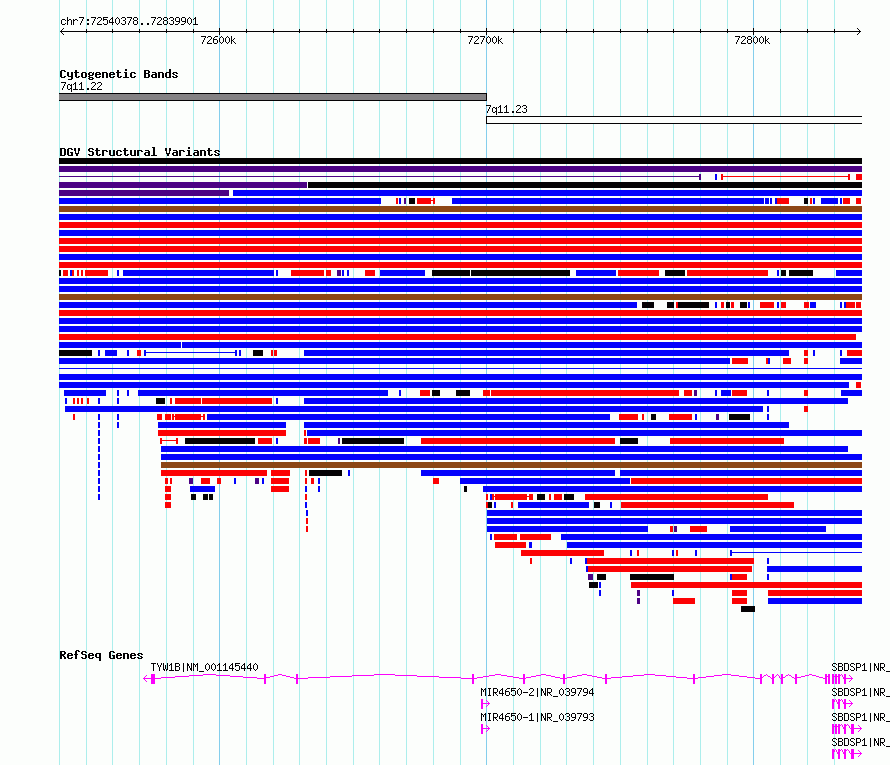This screenshot has width=890, height=765.
Task: Click the gray 7q11.22 cytoband bar
Action: (x=272, y=97)
